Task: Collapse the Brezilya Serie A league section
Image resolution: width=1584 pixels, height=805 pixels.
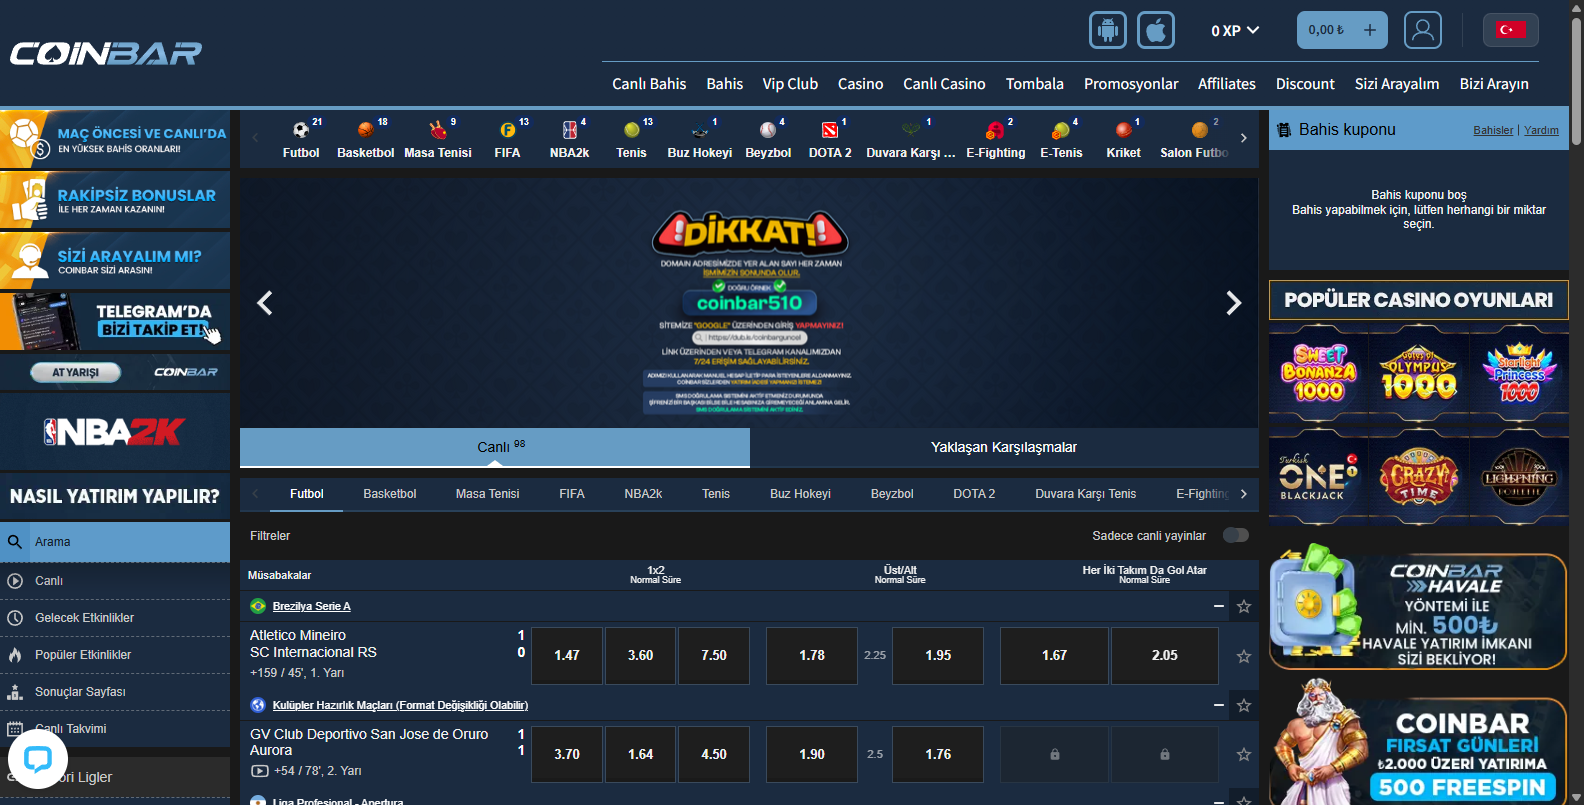Action: pos(1219,606)
